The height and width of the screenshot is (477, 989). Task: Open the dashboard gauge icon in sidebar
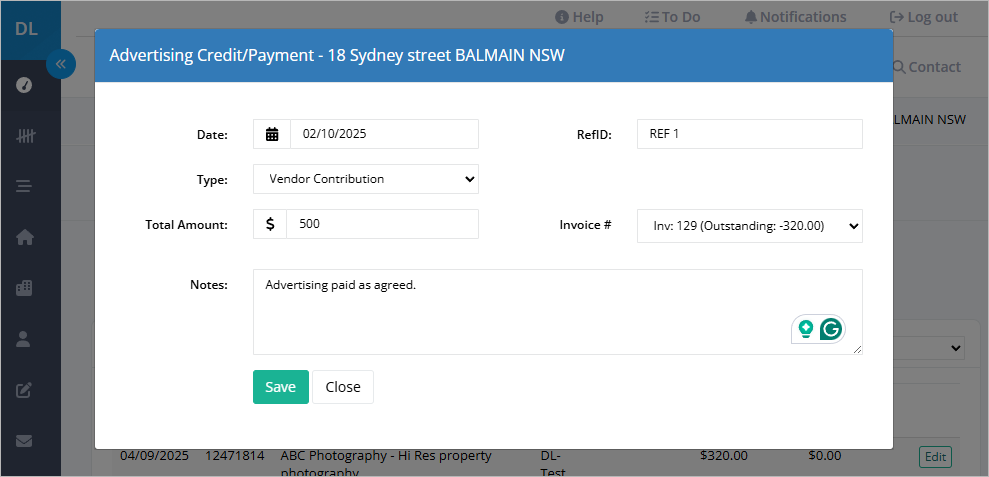(24, 85)
